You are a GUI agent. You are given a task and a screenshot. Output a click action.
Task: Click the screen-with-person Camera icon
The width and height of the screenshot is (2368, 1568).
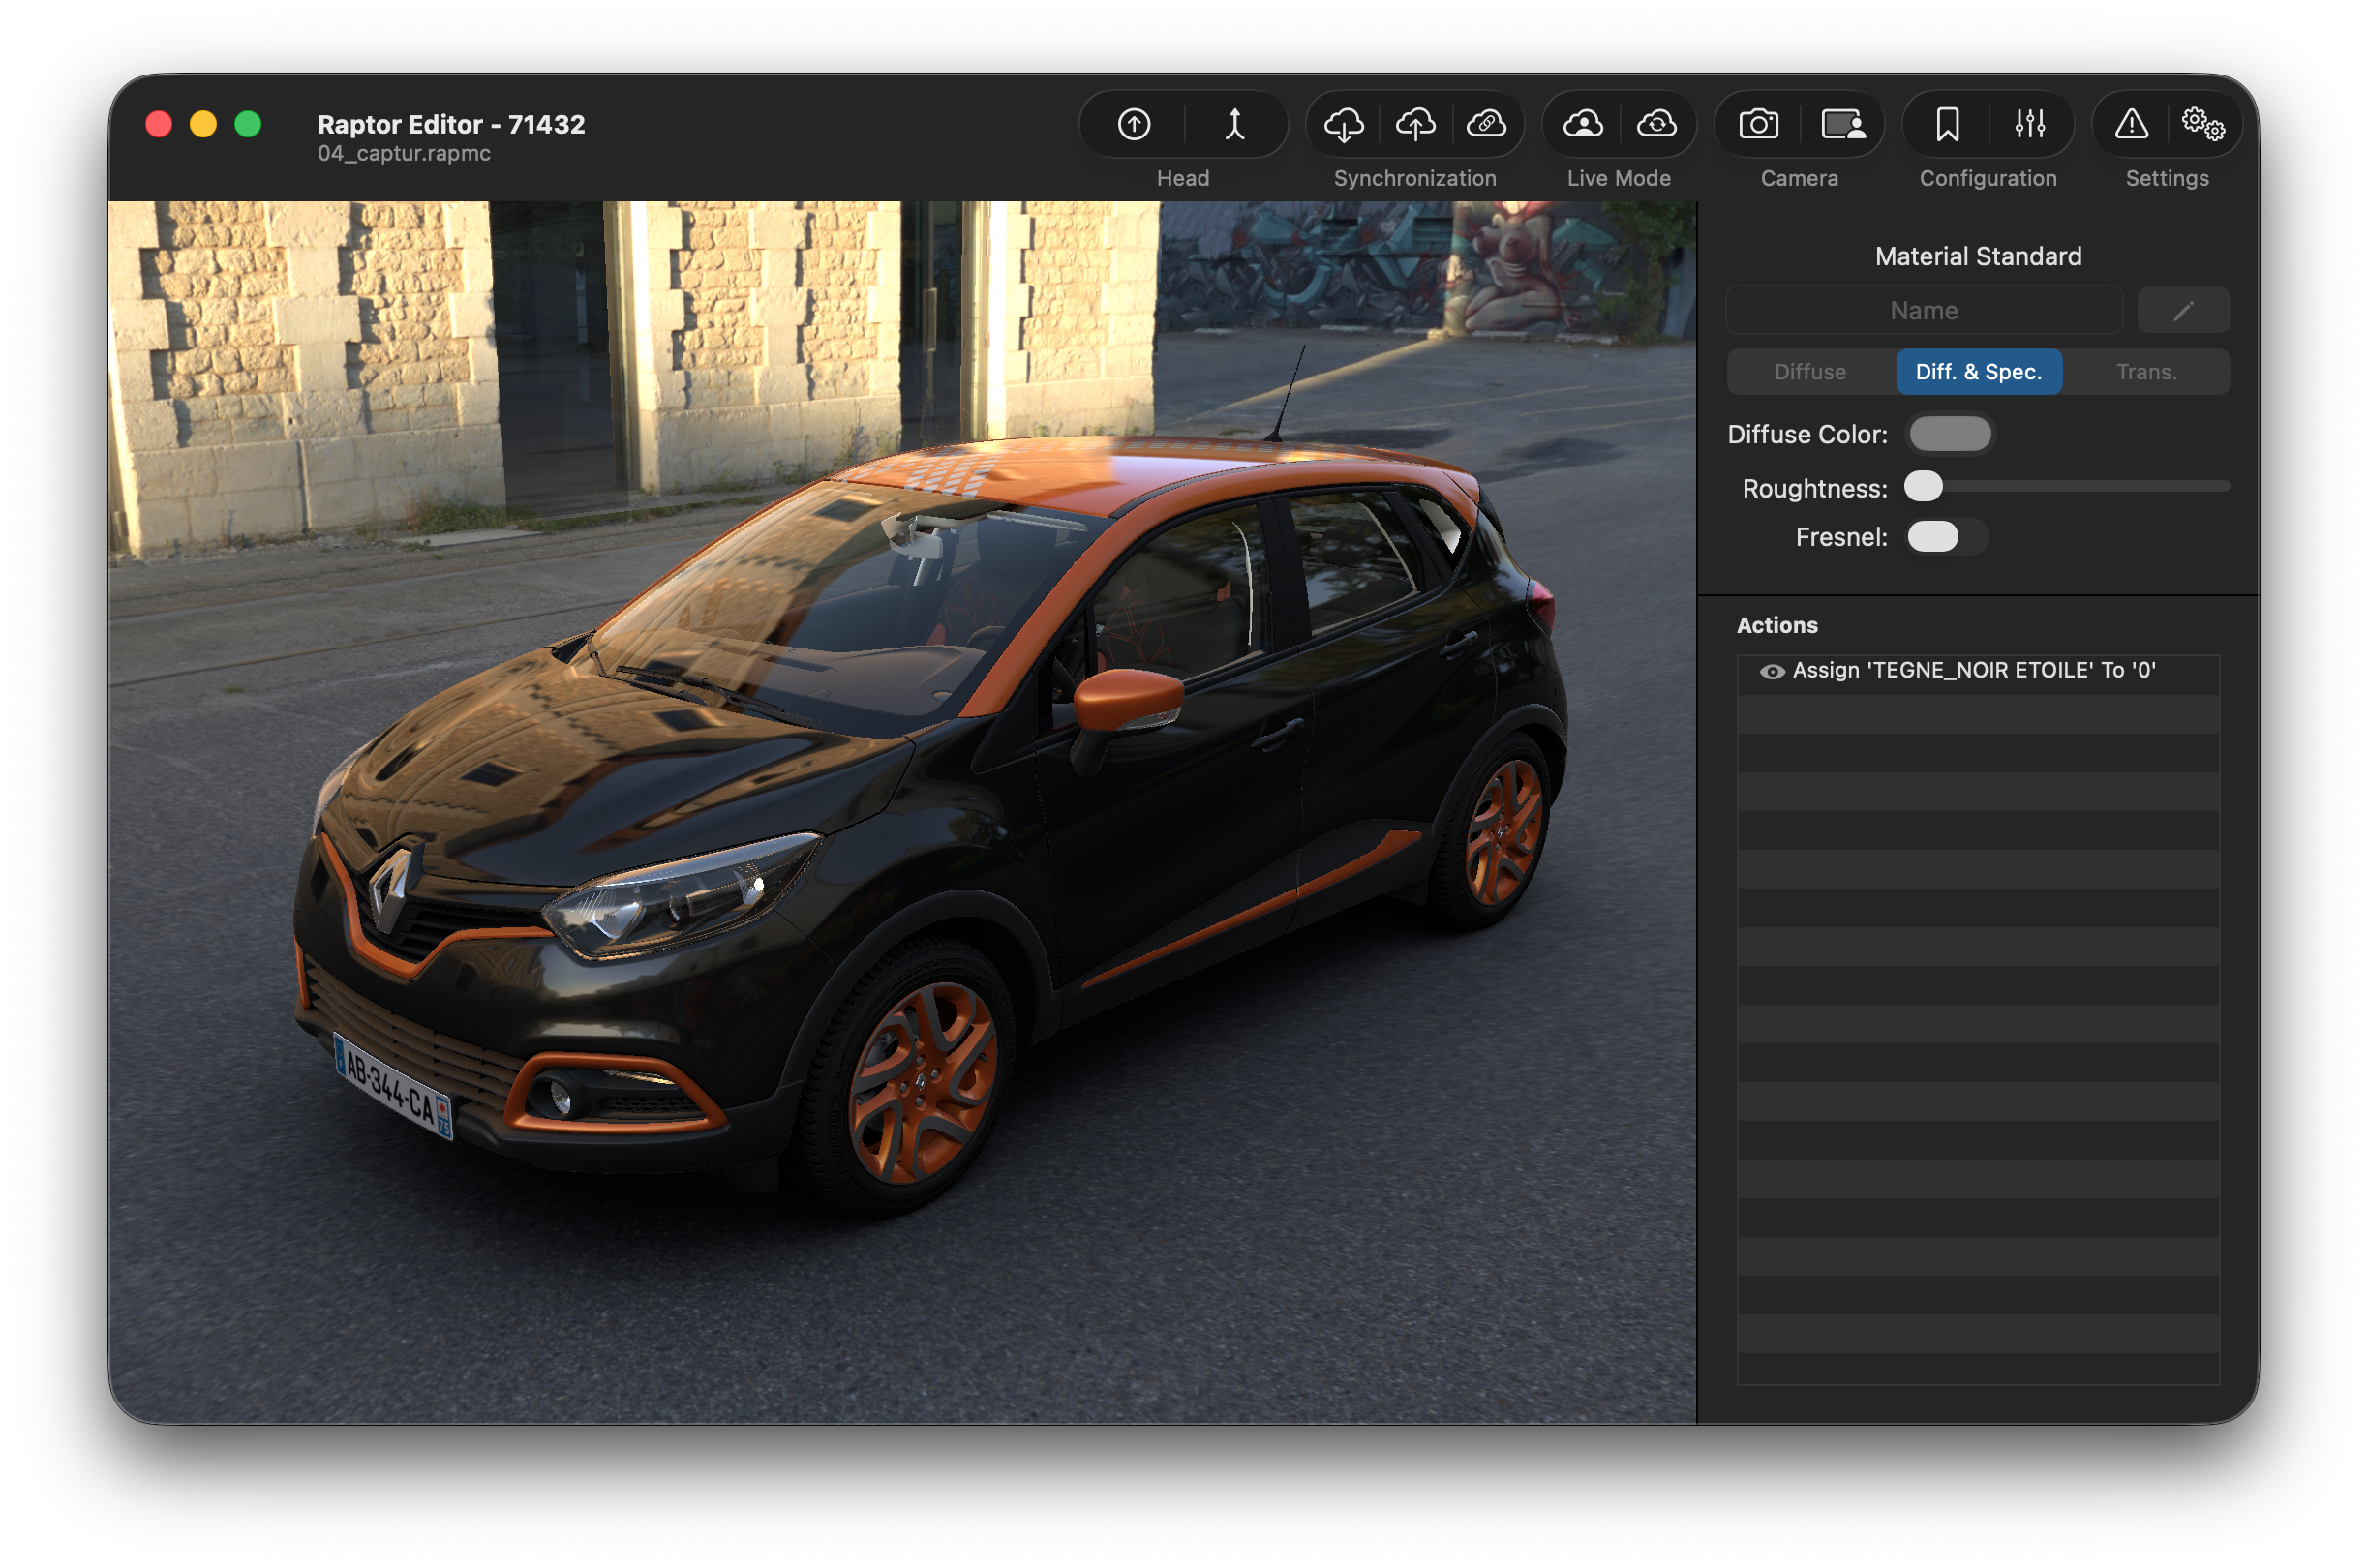pyautogui.click(x=1842, y=124)
